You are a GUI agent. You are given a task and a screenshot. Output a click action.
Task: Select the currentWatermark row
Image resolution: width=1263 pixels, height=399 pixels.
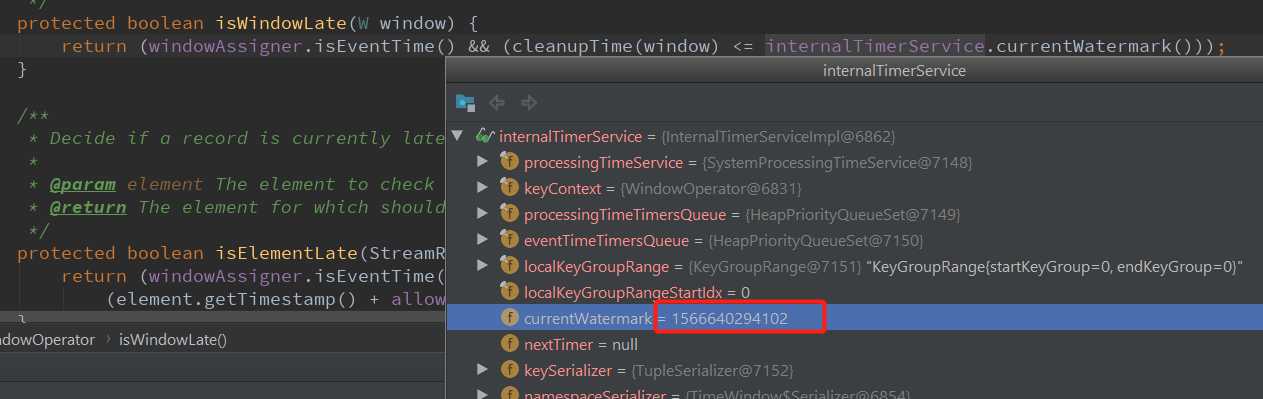pos(854,318)
